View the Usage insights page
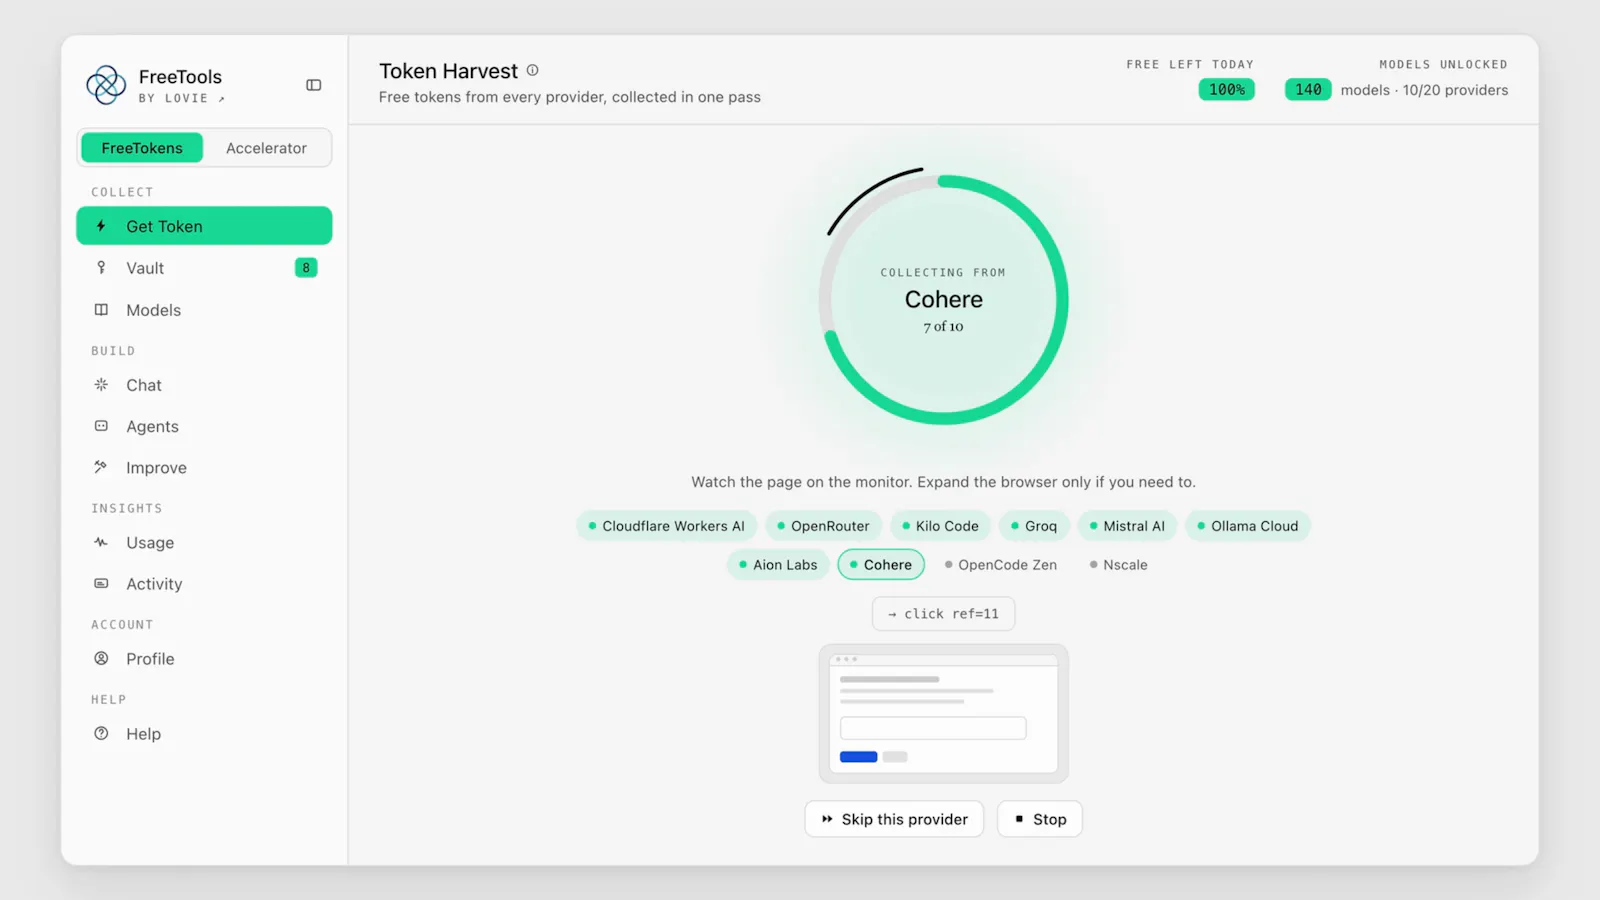 pyautogui.click(x=204, y=542)
